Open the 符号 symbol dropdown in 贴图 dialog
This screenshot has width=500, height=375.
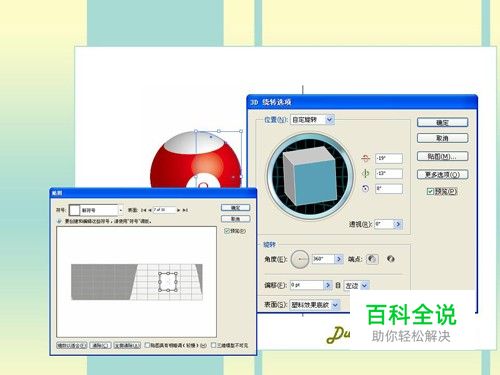click(x=120, y=210)
